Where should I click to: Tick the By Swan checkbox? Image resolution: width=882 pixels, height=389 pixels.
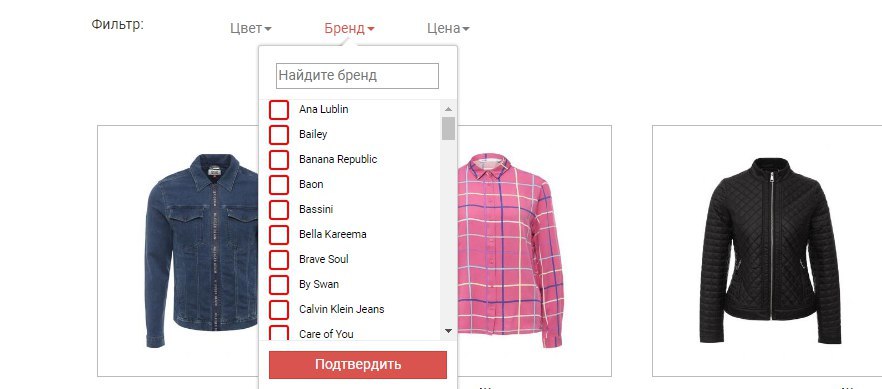(x=278, y=284)
